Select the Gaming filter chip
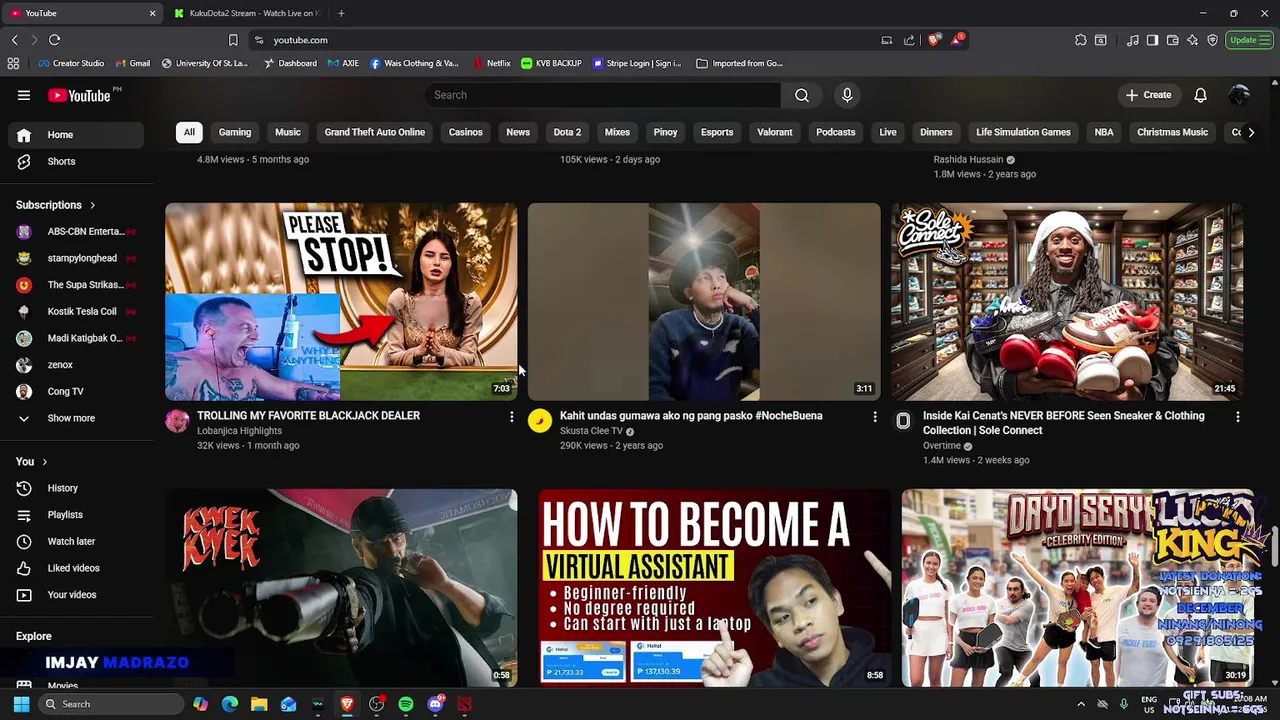 coord(235,132)
